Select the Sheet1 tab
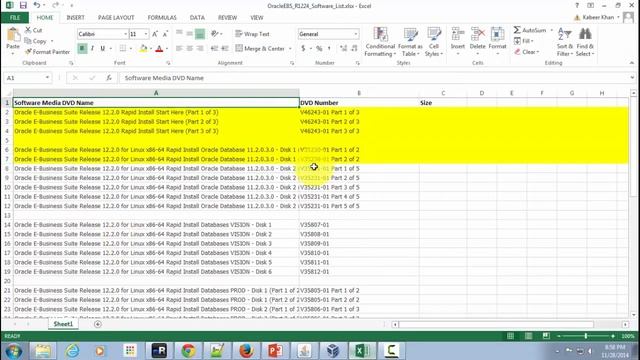 coord(63,324)
